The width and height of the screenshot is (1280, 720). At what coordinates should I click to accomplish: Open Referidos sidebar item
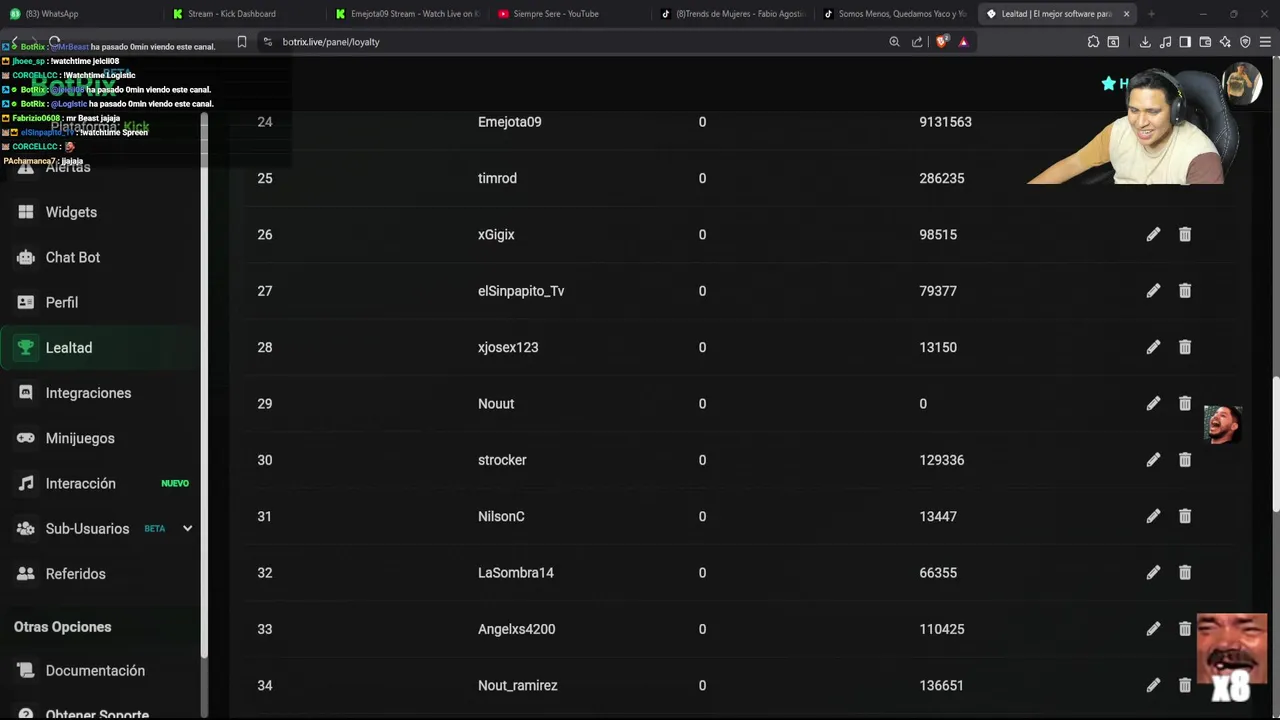pyautogui.click(x=100, y=574)
